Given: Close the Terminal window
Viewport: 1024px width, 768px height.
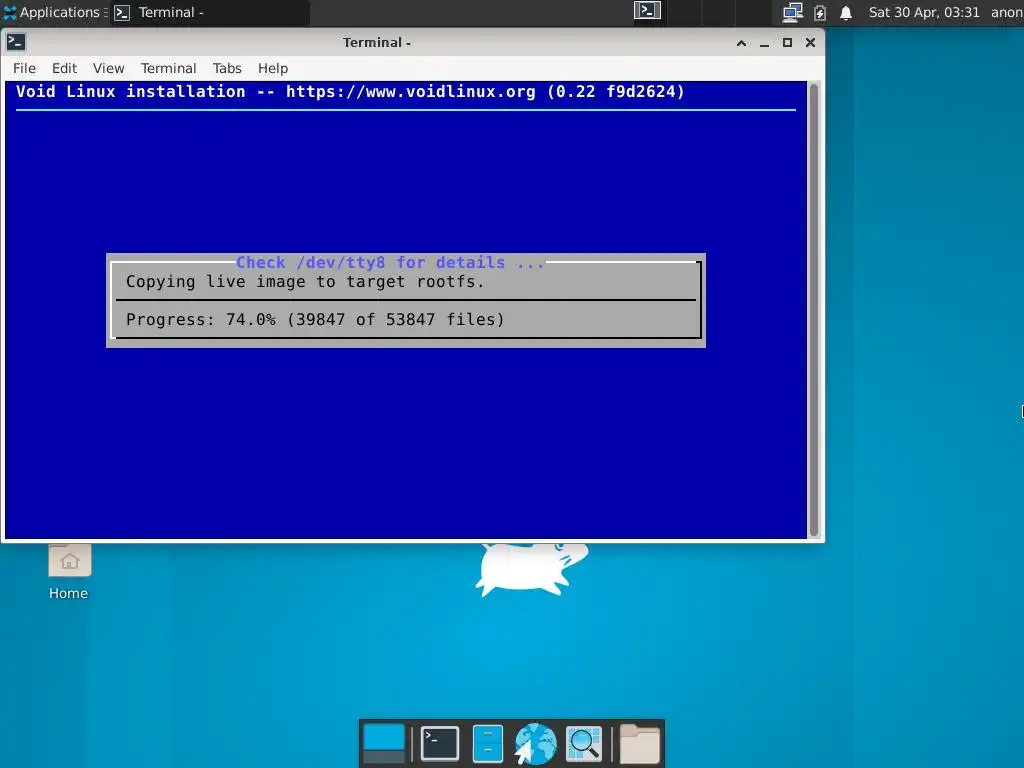Looking at the screenshot, I should [810, 42].
